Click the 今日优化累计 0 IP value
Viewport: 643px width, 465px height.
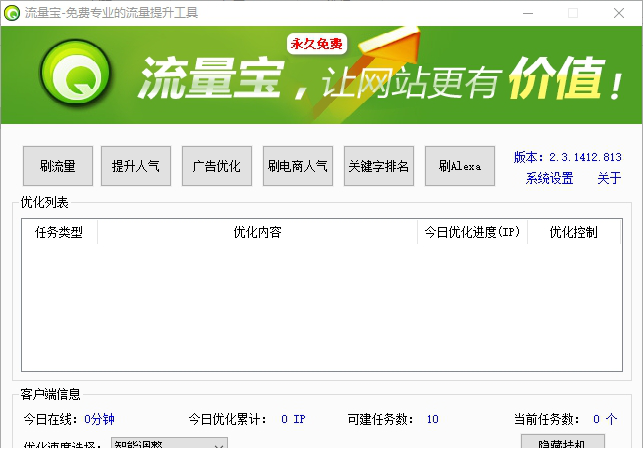pos(293,419)
